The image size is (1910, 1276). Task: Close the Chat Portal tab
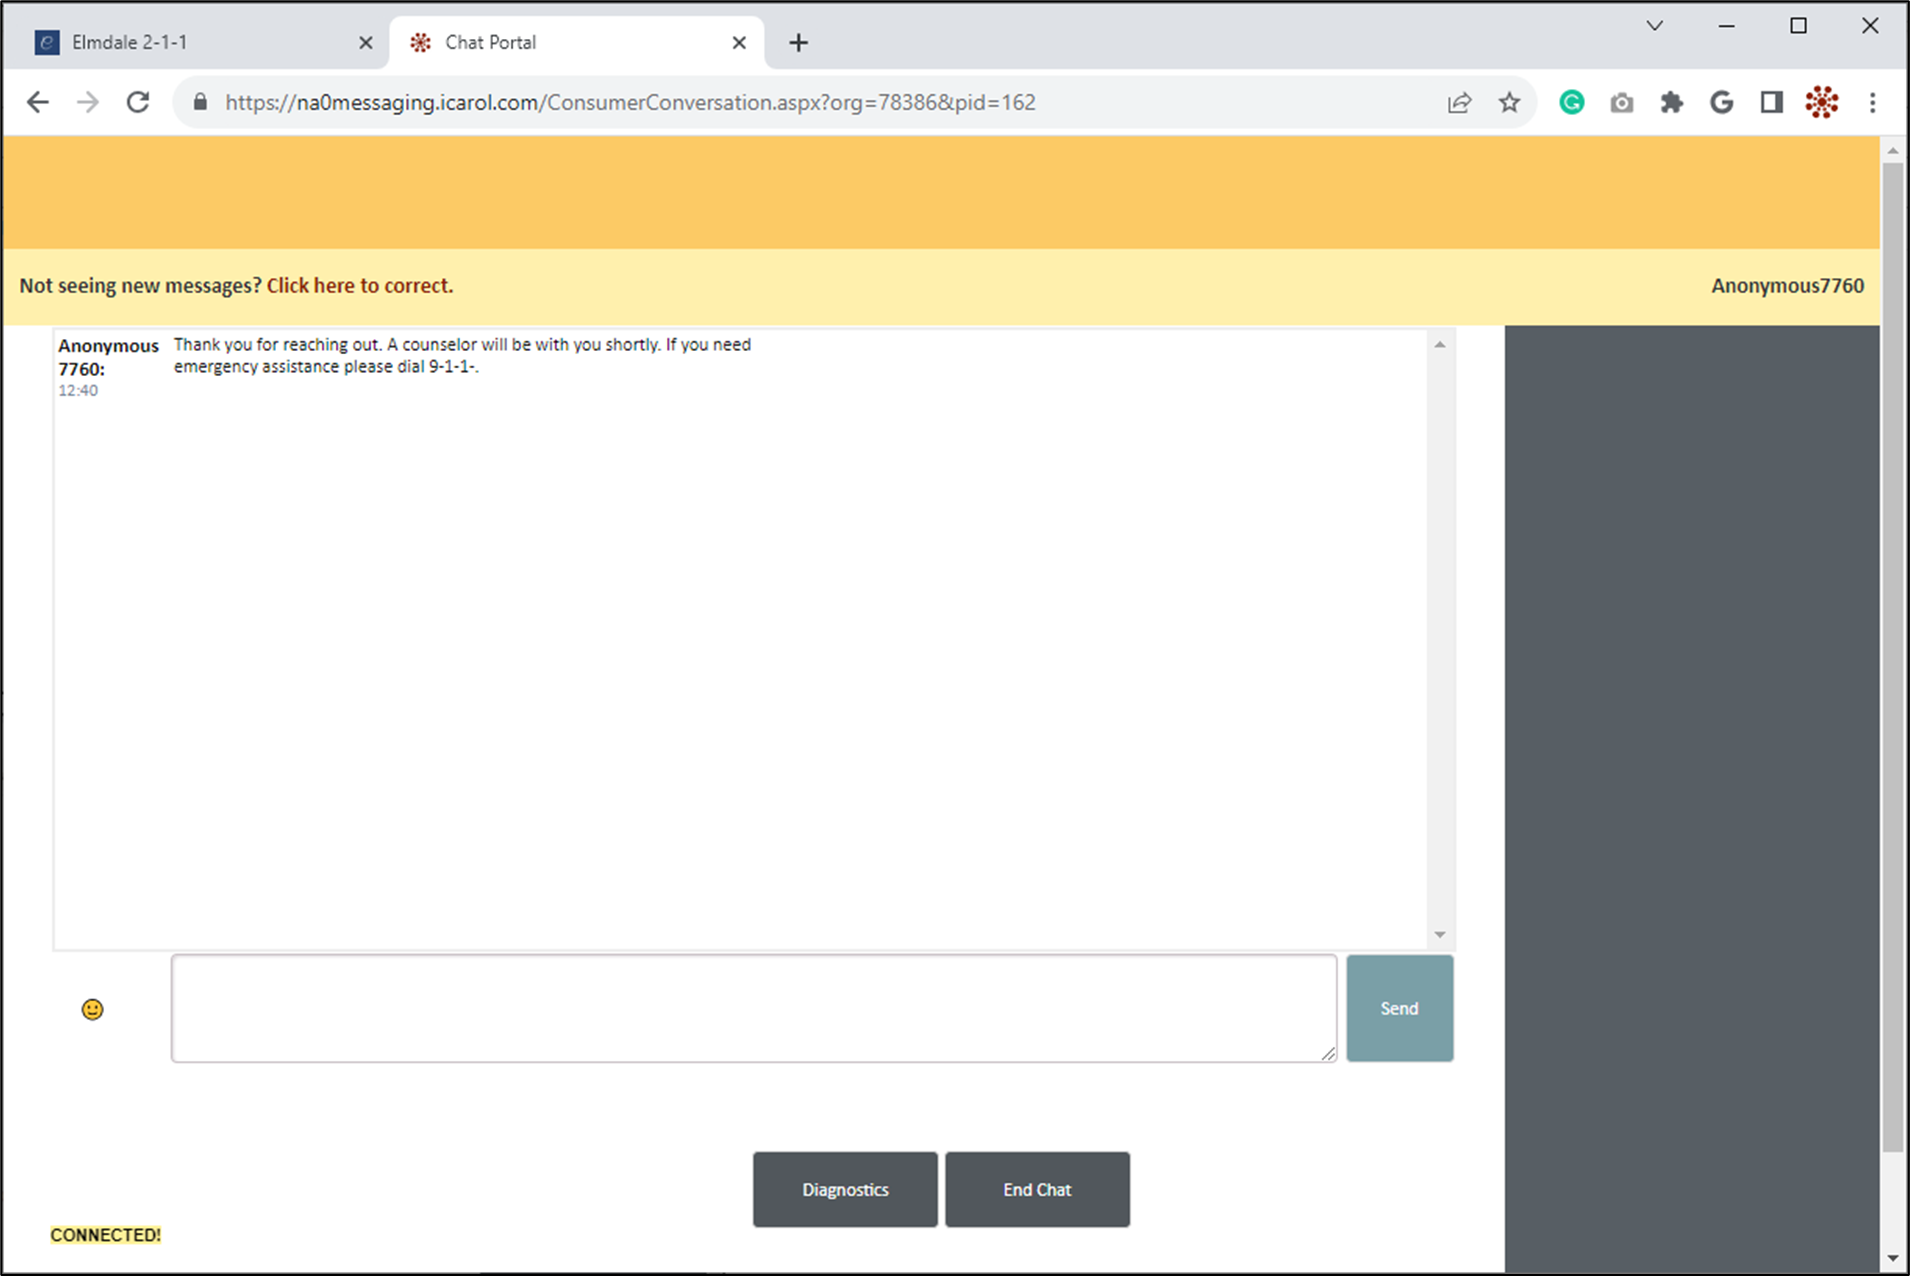click(x=739, y=43)
